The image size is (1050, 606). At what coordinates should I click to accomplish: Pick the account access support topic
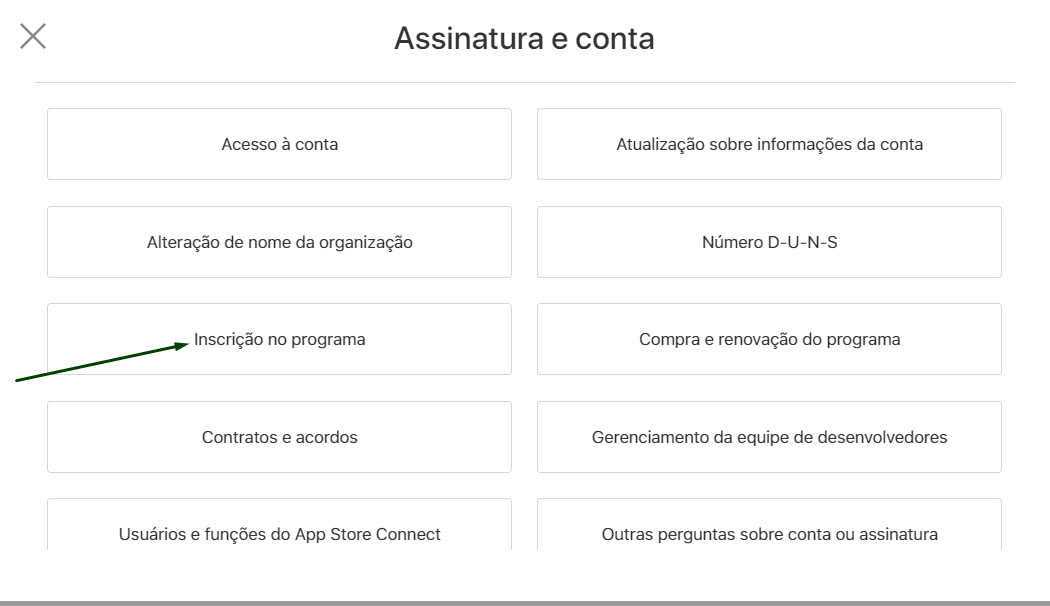(279, 144)
